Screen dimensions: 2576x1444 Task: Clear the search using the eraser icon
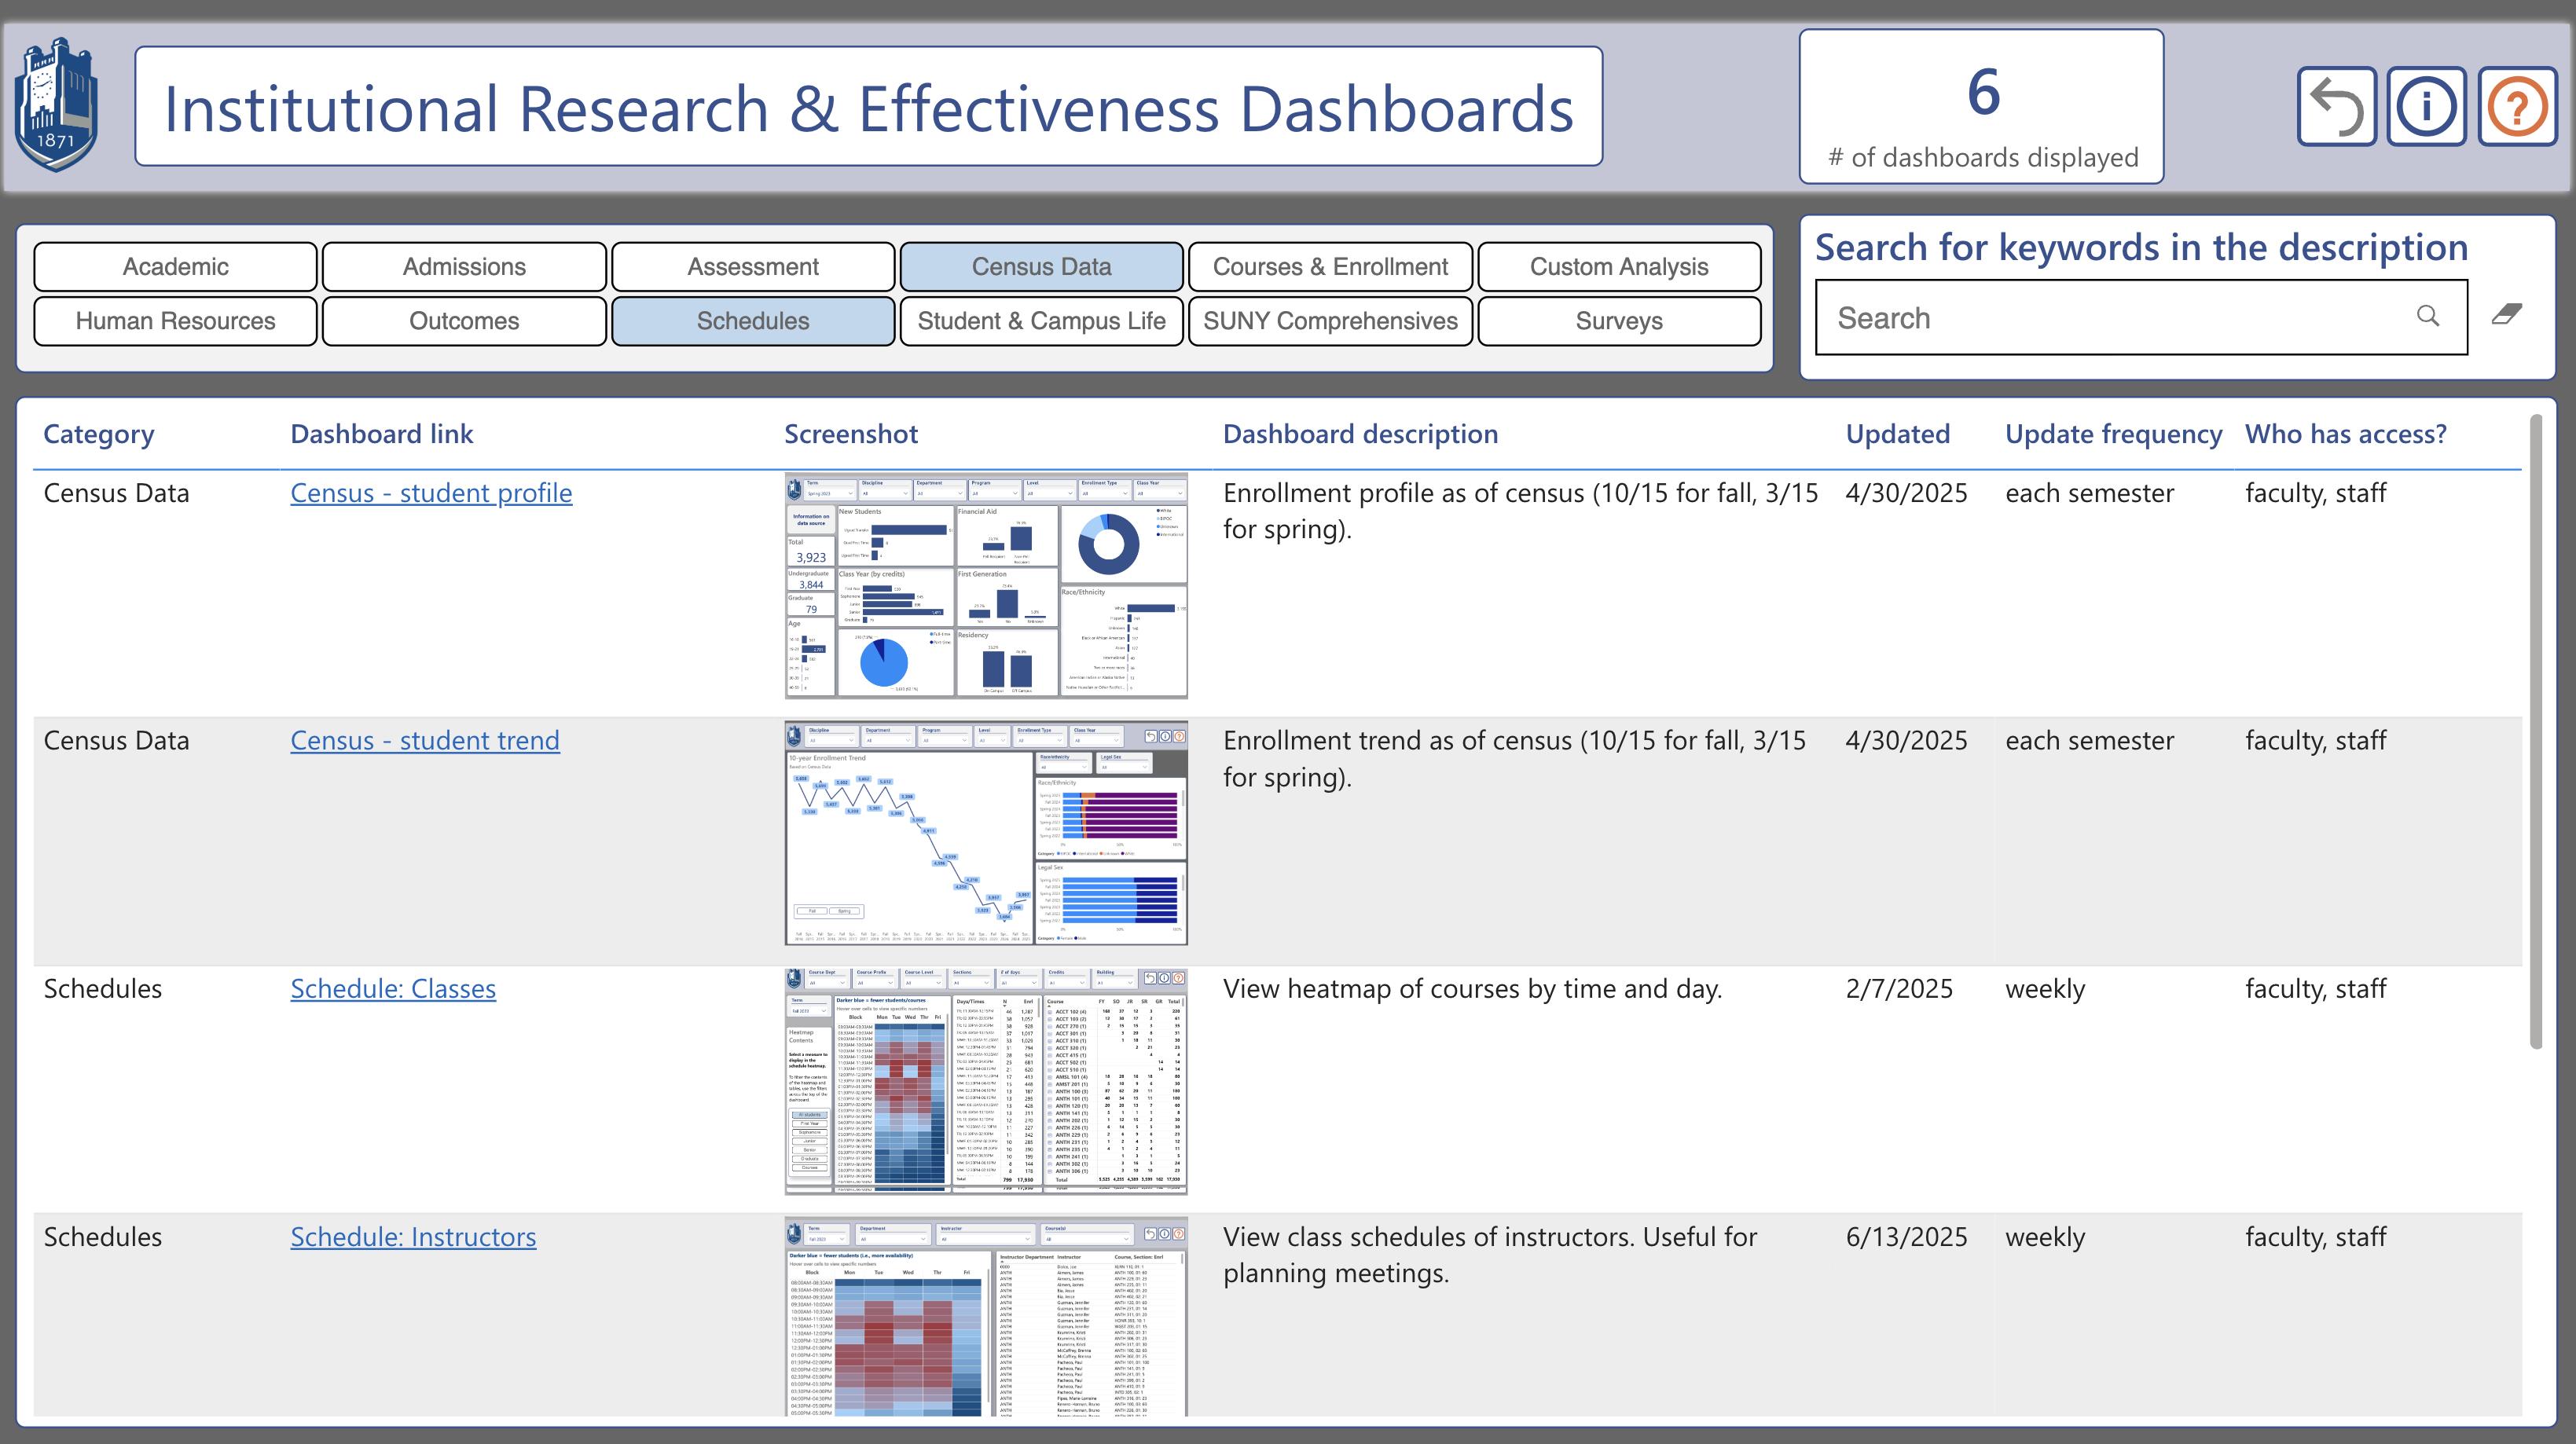(x=2508, y=316)
